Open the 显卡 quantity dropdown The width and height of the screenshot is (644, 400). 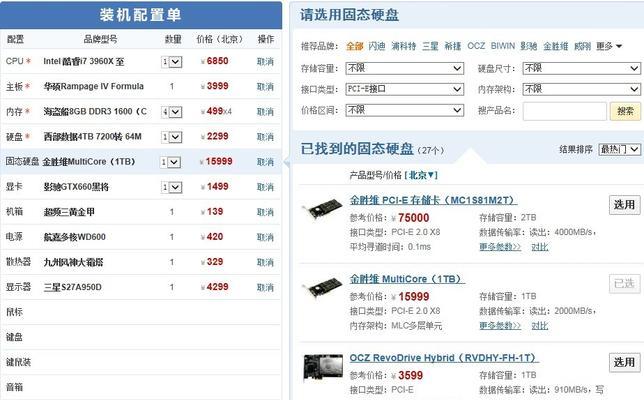coord(172,187)
